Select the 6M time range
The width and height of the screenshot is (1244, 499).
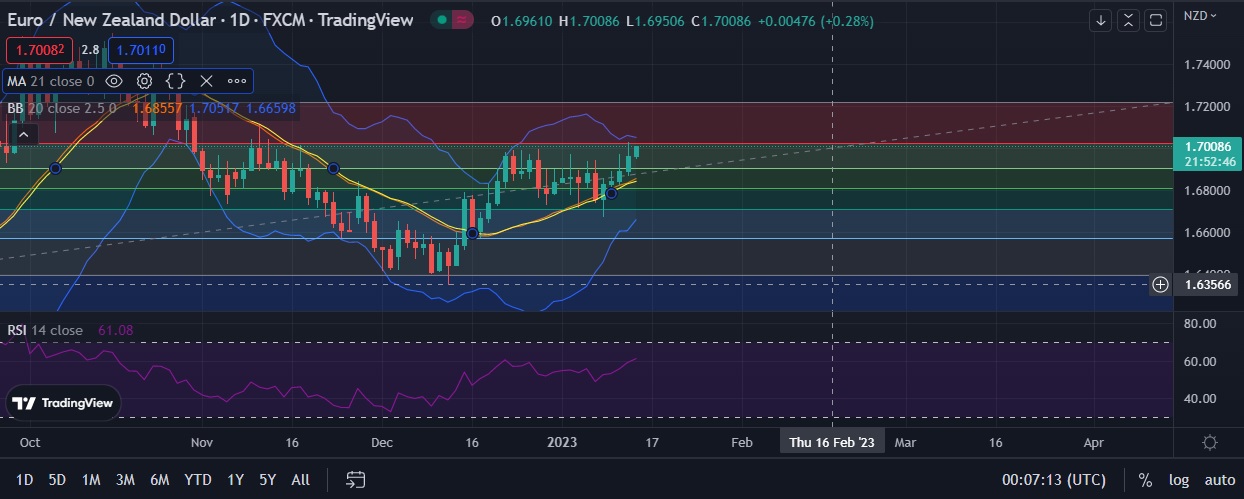[159, 480]
